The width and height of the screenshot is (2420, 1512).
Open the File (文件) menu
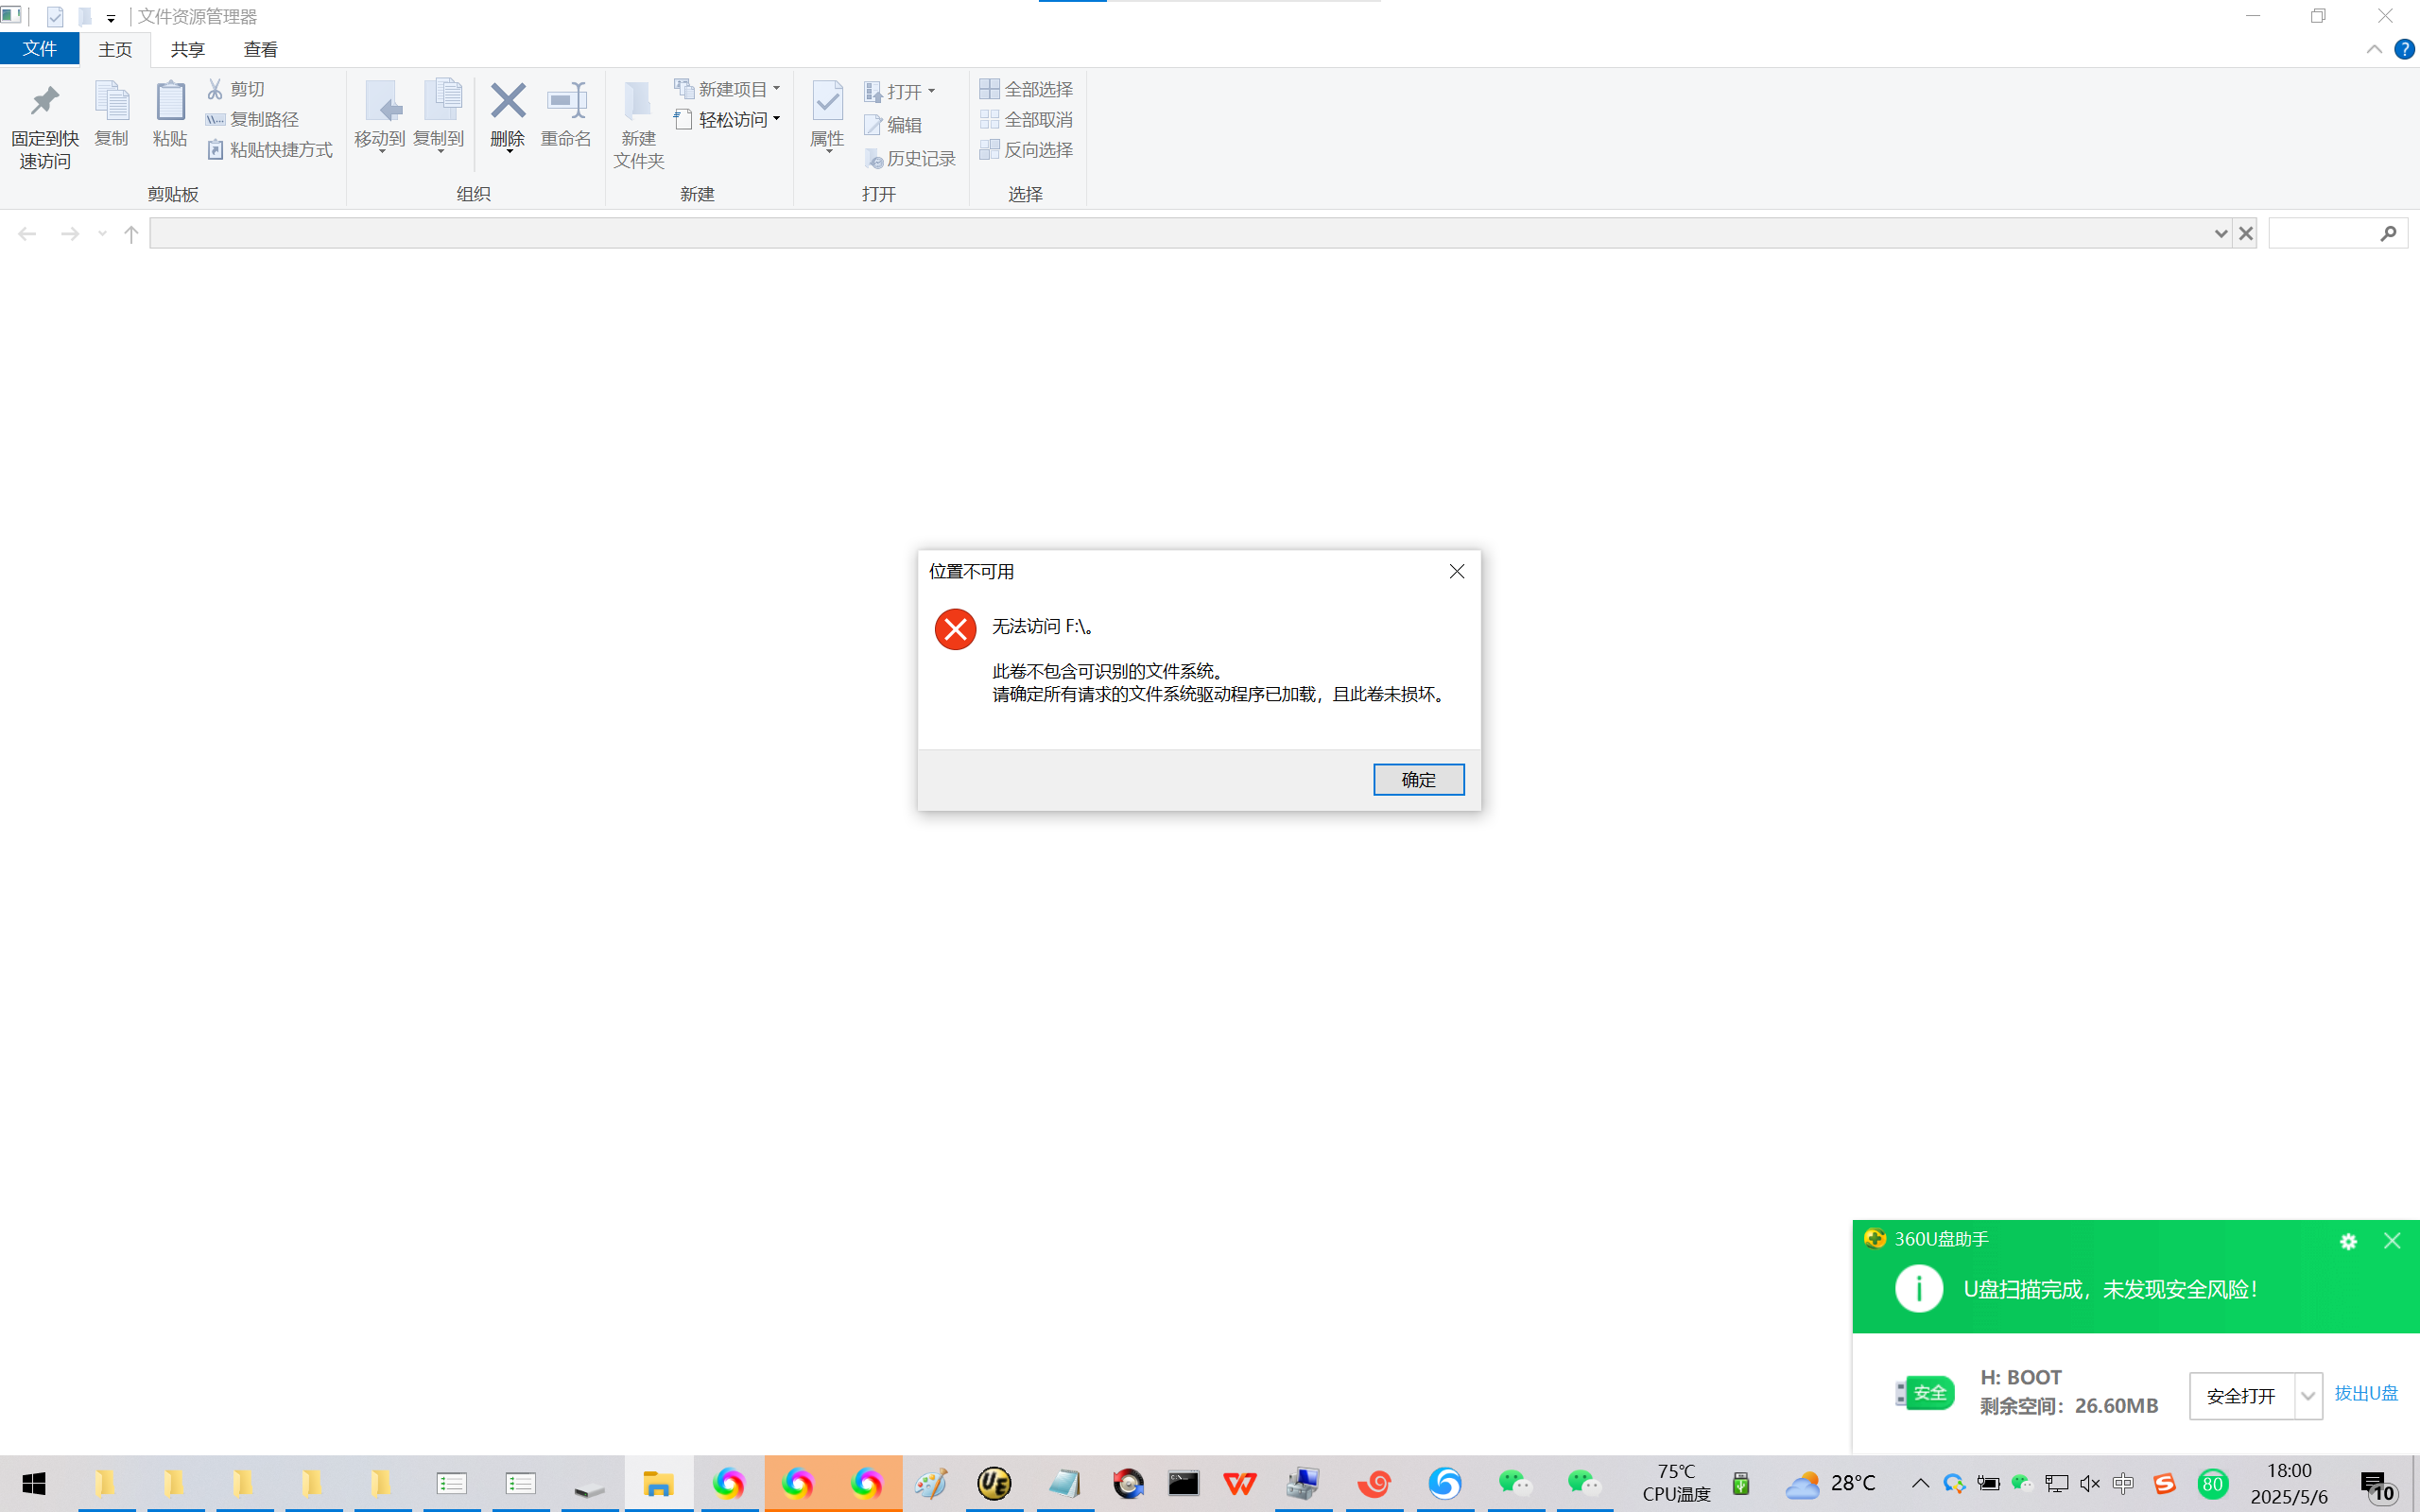[x=39, y=49]
